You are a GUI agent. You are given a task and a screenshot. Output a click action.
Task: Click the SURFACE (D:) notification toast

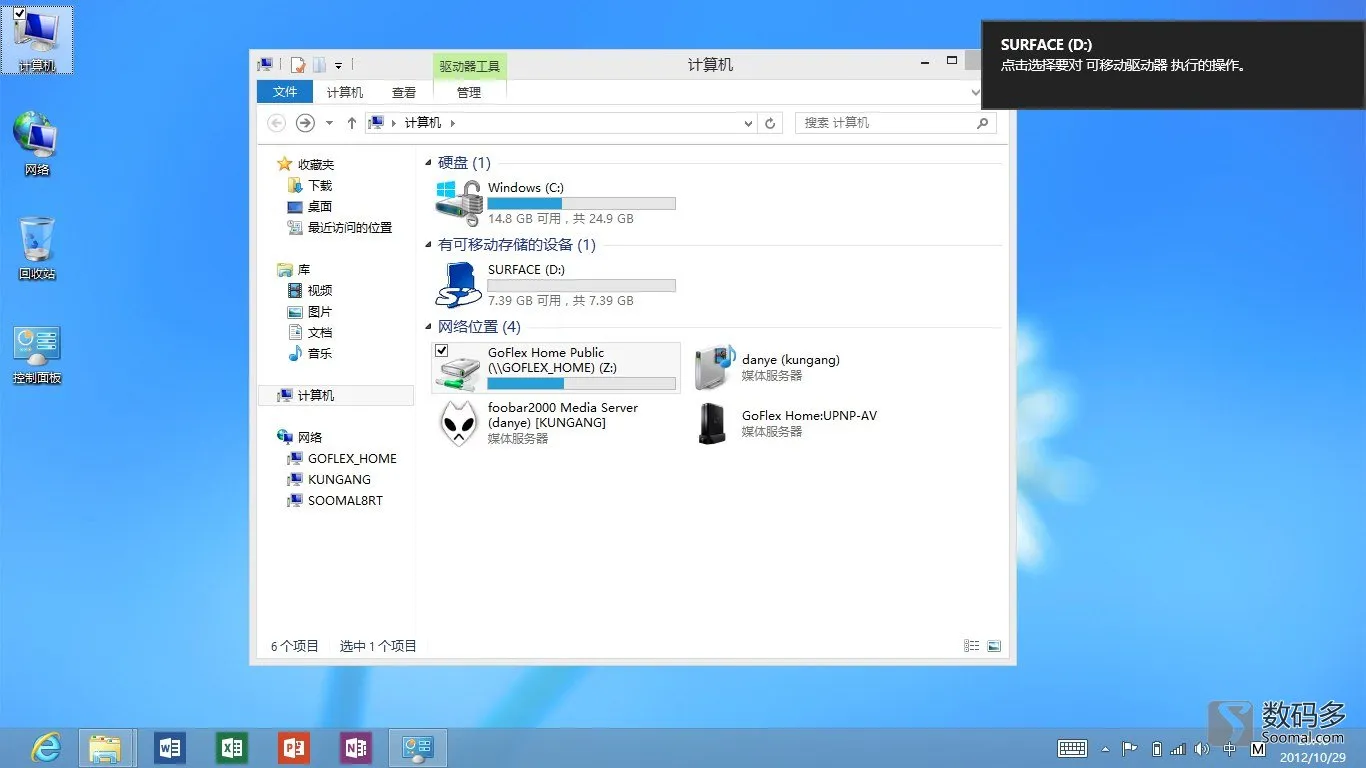point(1174,65)
